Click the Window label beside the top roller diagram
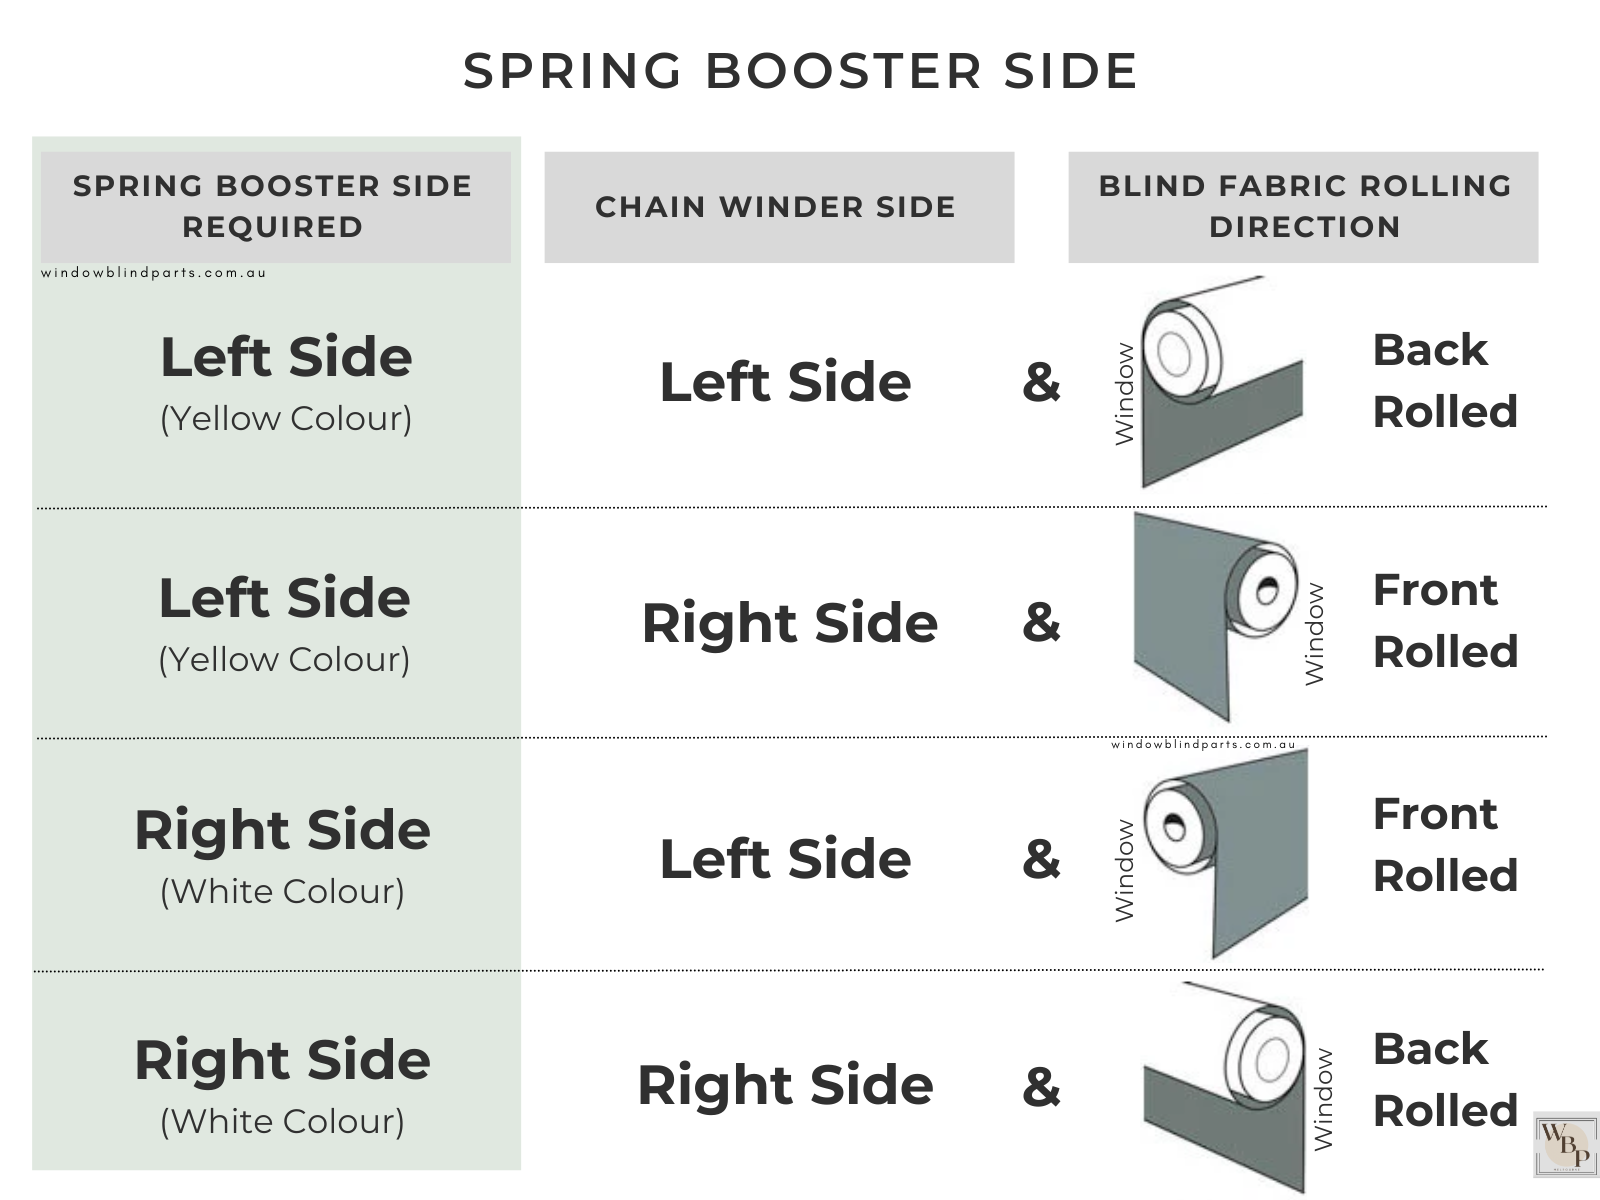The width and height of the screenshot is (1600, 1200). [x=1125, y=393]
